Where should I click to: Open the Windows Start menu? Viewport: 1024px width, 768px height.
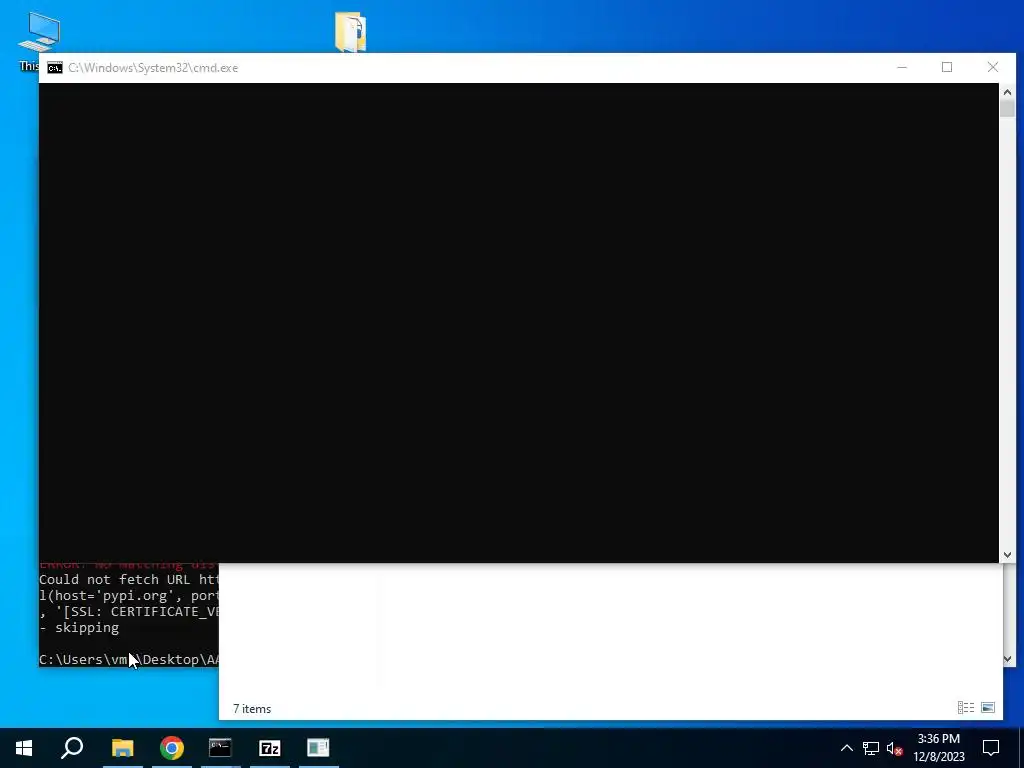[24, 748]
